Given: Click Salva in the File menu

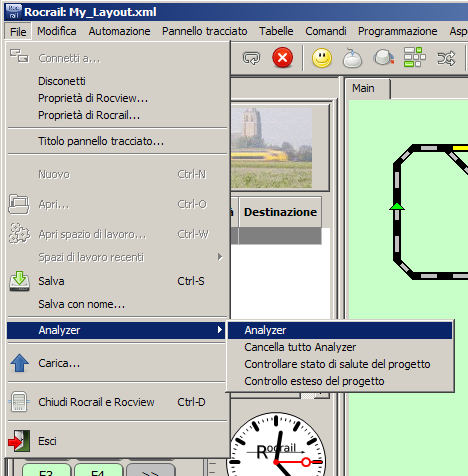Looking at the screenshot, I should [117, 281].
